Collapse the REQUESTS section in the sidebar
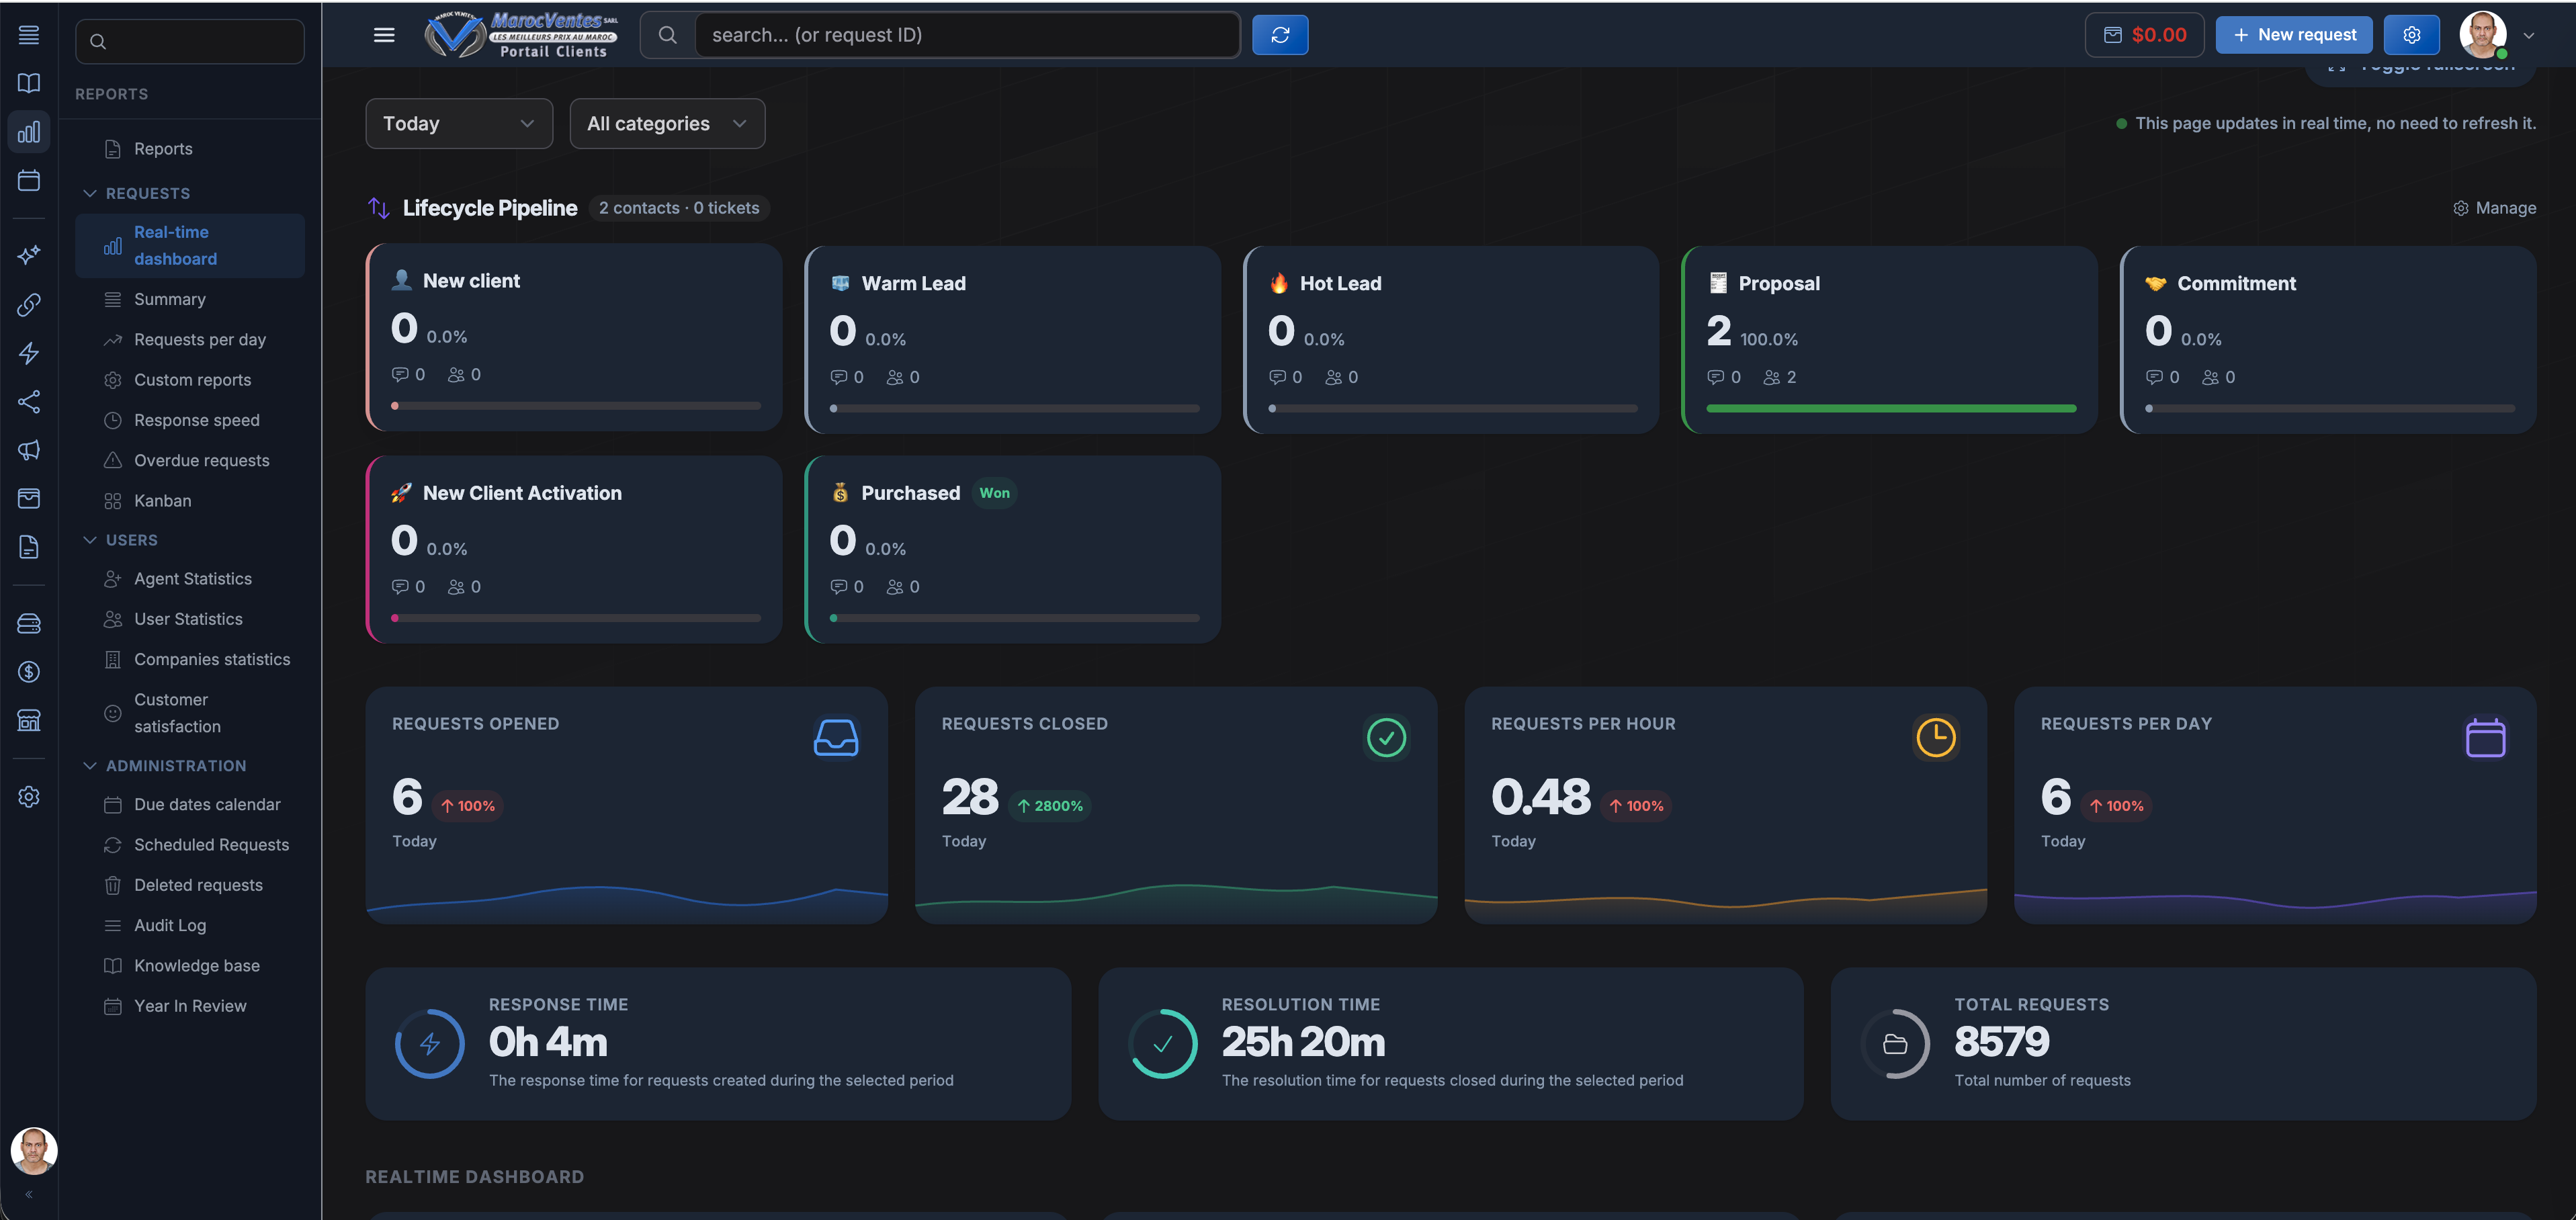Image resolution: width=2576 pixels, height=1220 pixels. coord(90,193)
